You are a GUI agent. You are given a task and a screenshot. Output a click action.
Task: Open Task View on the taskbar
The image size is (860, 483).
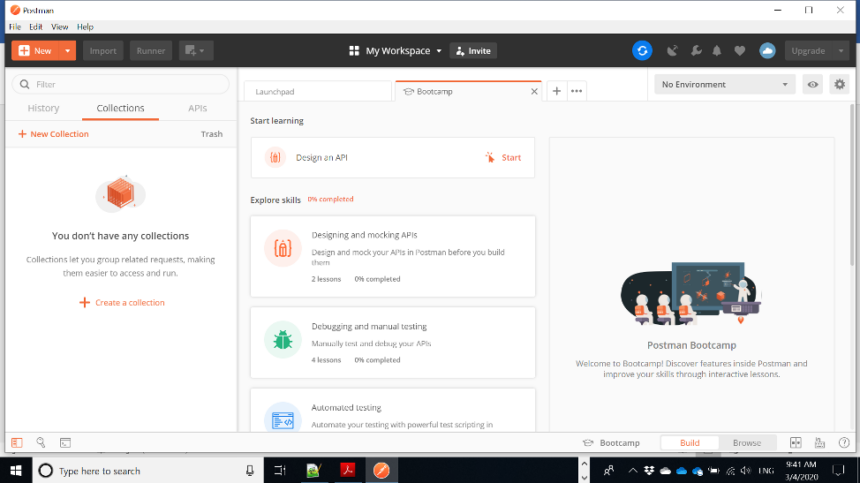pos(280,470)
